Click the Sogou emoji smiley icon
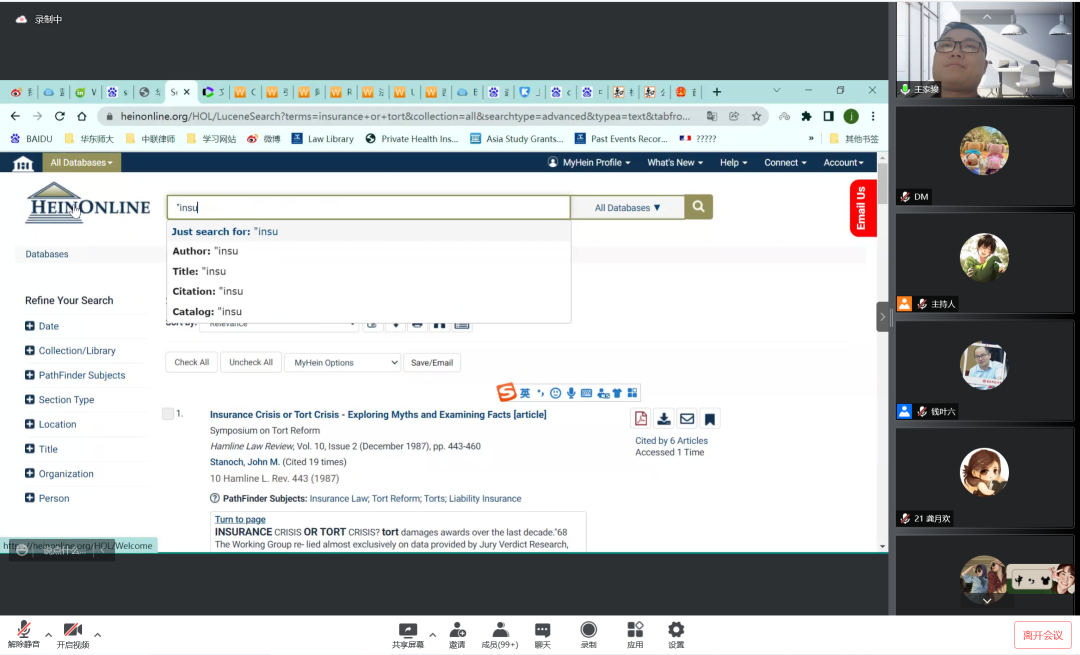 555,393
